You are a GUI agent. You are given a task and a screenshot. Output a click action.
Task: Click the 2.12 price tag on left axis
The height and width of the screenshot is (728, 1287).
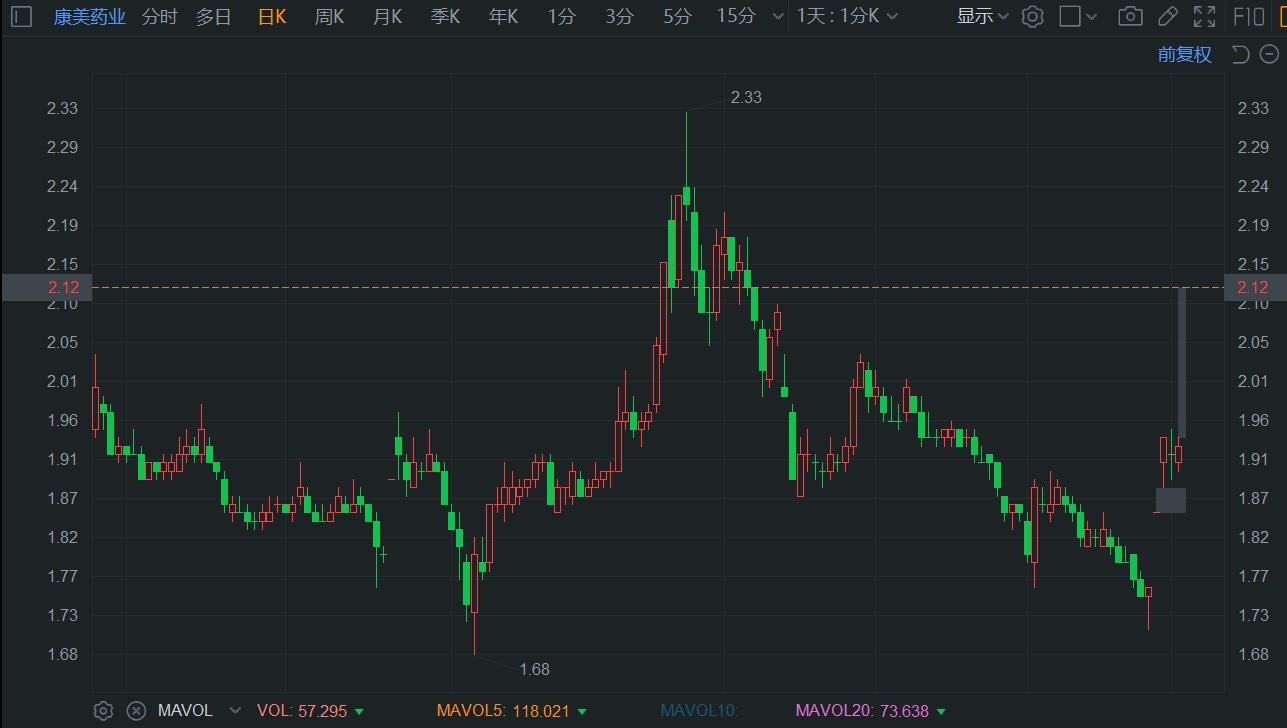pos(46,287)
